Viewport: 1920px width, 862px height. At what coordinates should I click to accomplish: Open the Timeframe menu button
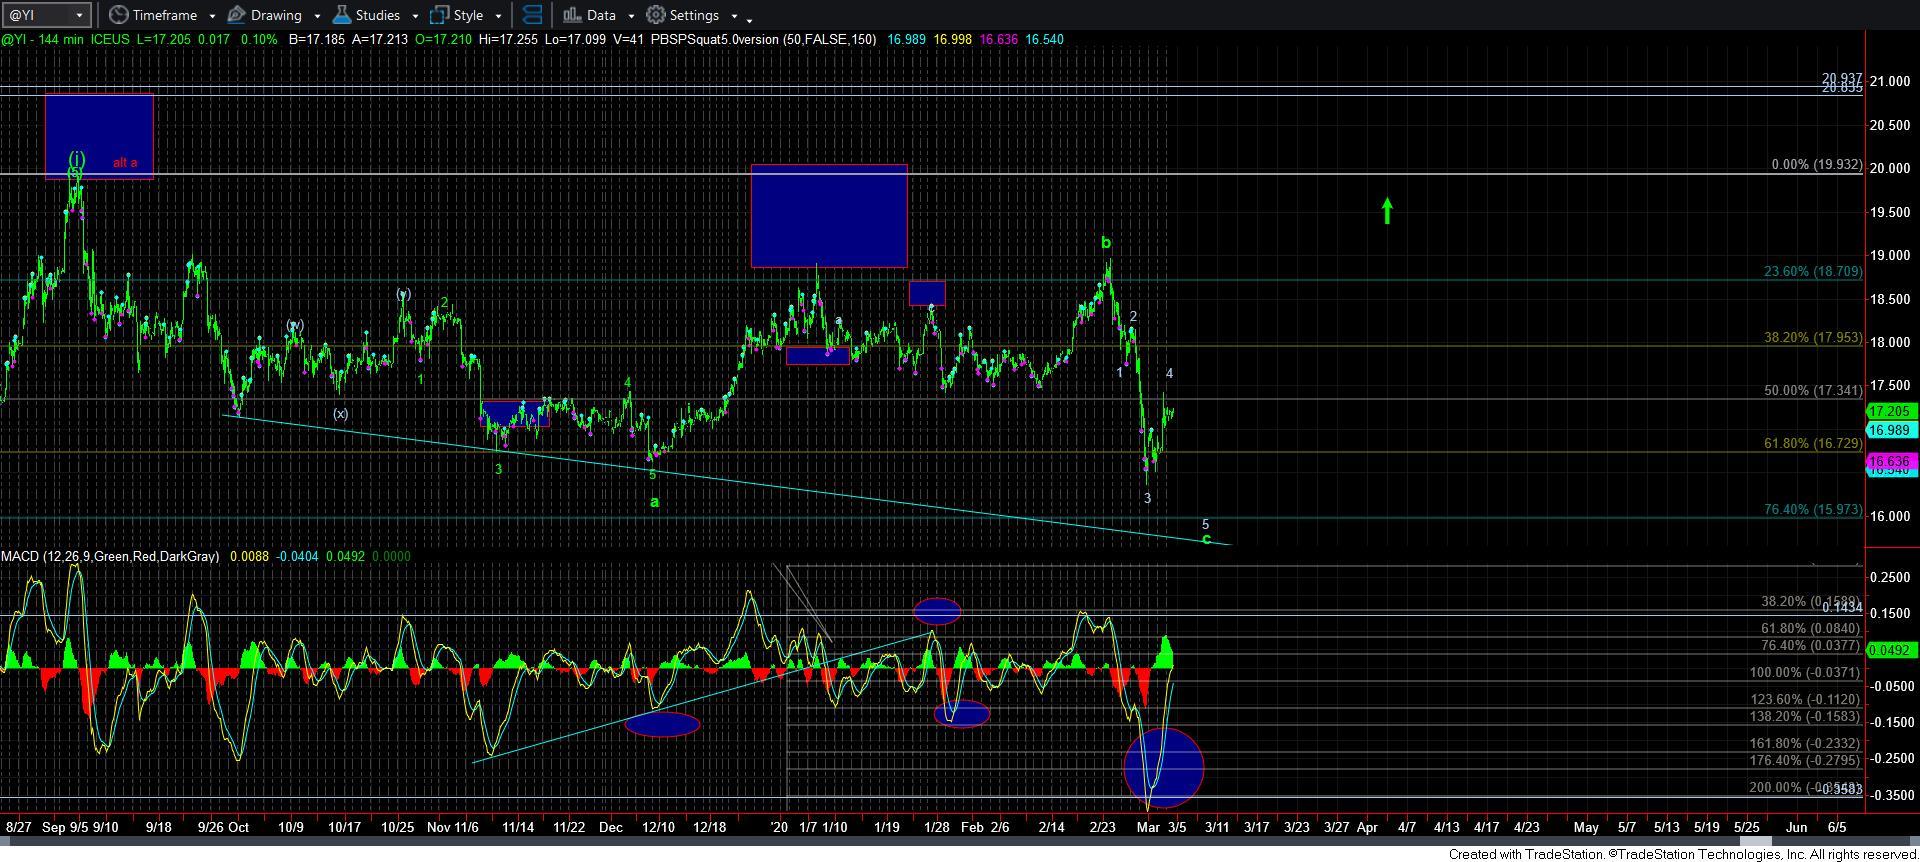153,15
